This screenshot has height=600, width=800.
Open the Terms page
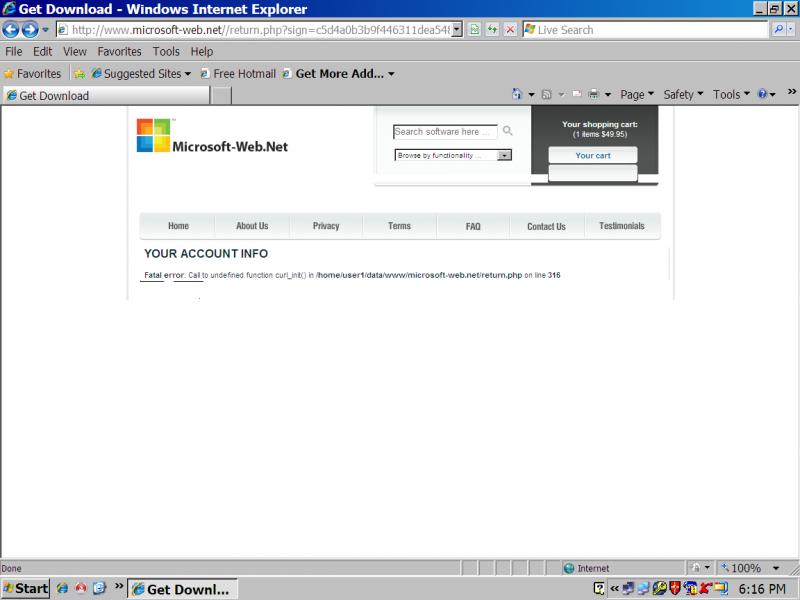(x=399, y=226)
